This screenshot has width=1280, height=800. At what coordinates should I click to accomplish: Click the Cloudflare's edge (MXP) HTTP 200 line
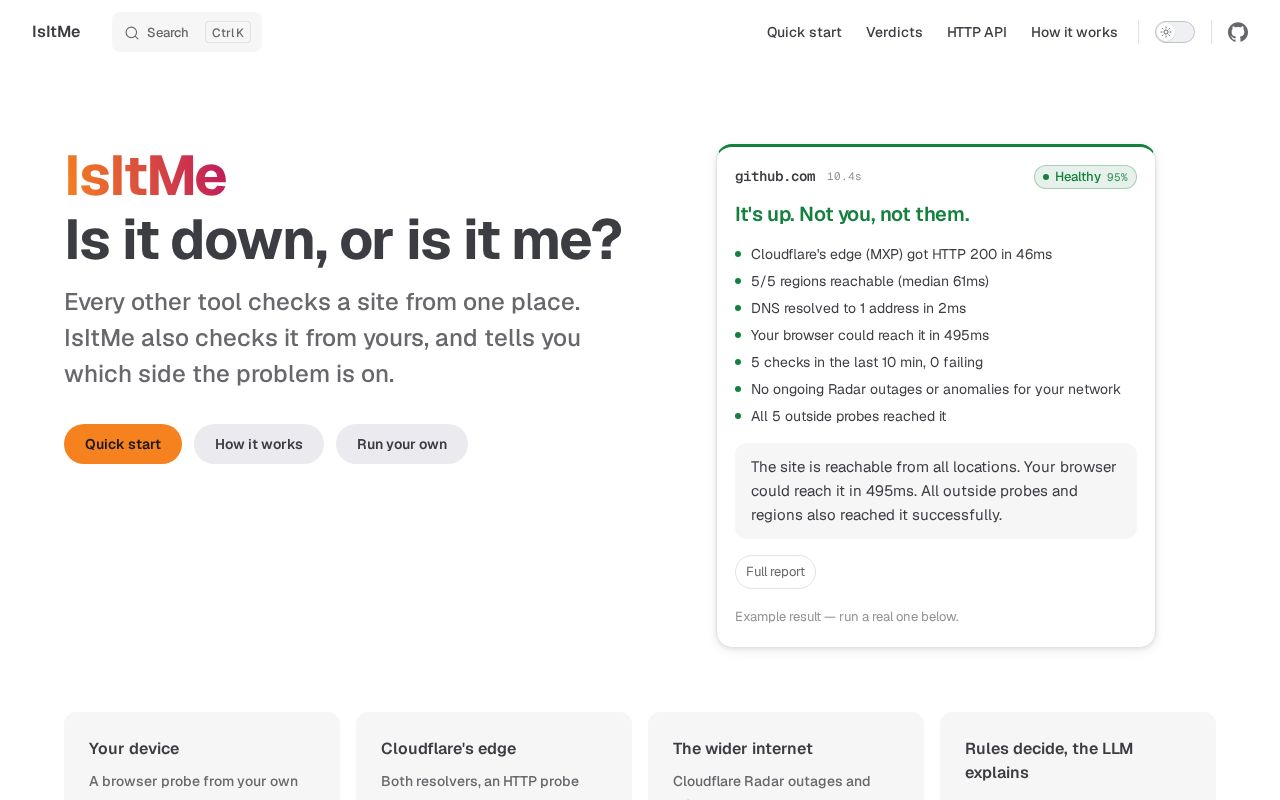tap(901, 254)
